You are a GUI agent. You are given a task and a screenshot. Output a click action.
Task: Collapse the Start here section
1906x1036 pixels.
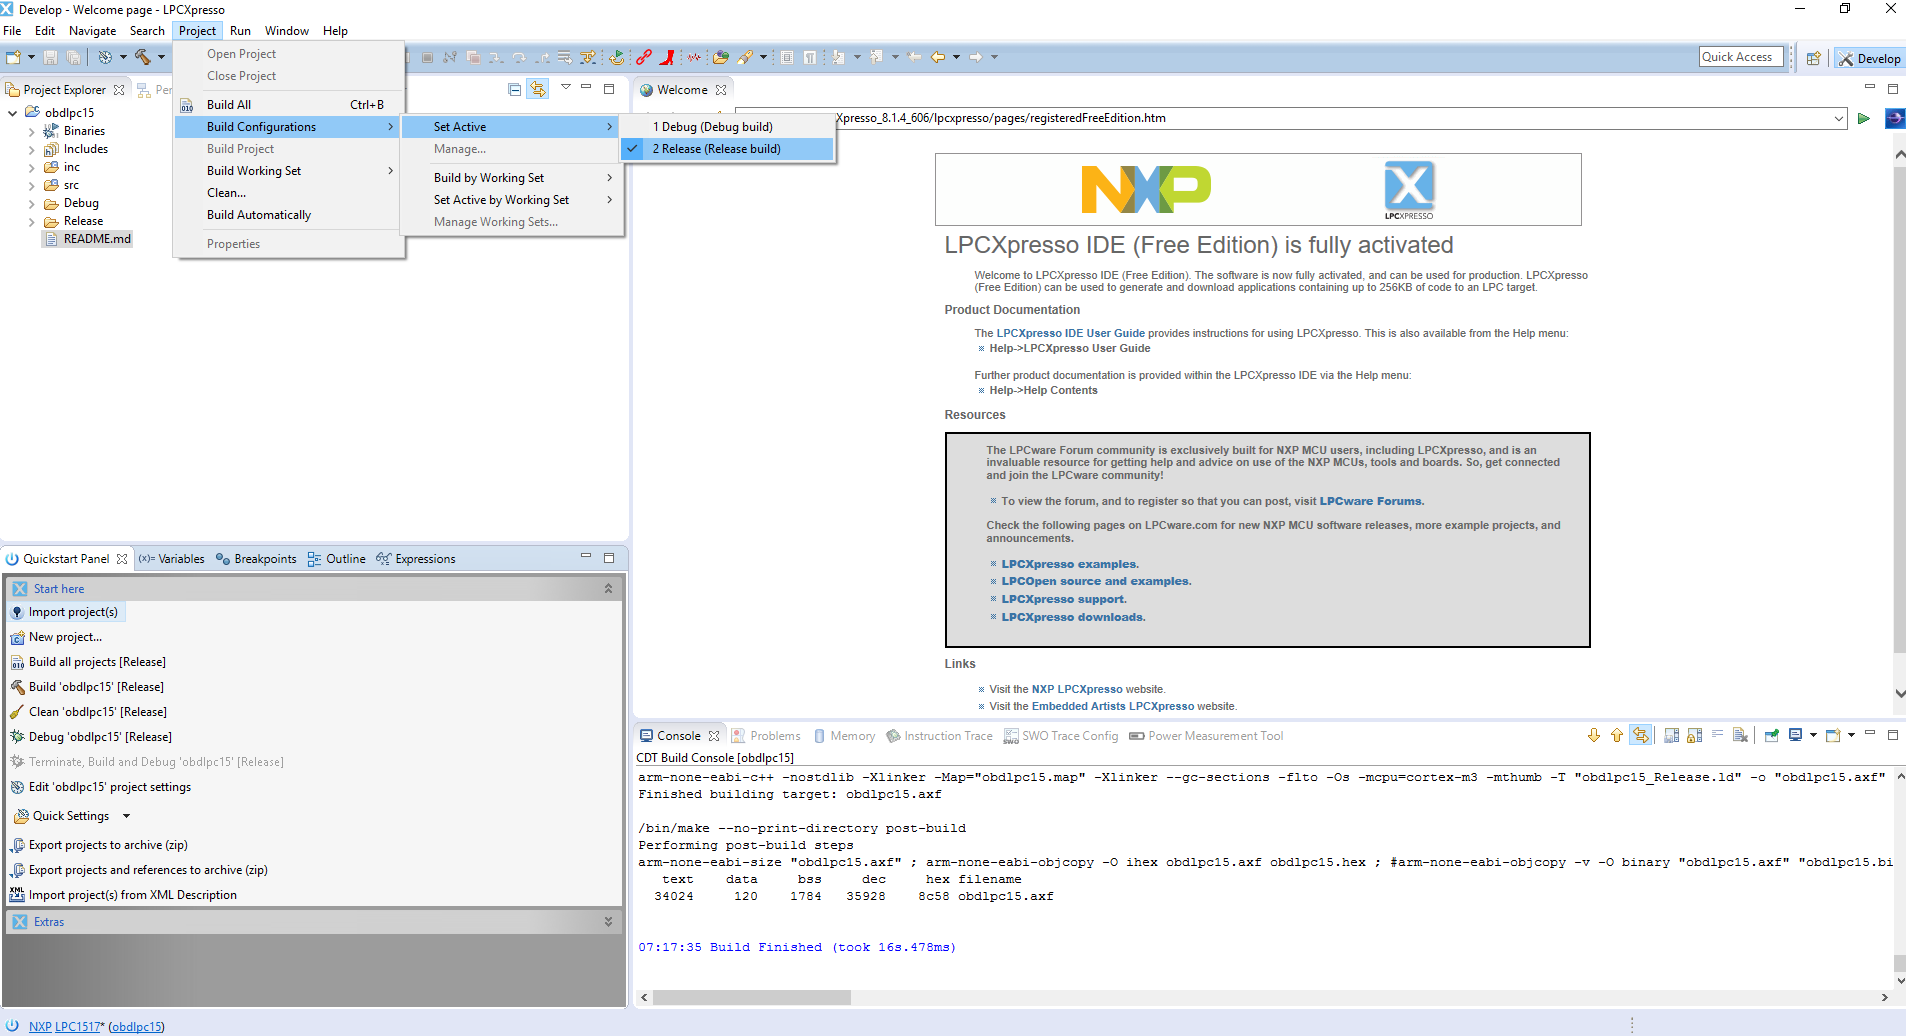pos(608,589)
